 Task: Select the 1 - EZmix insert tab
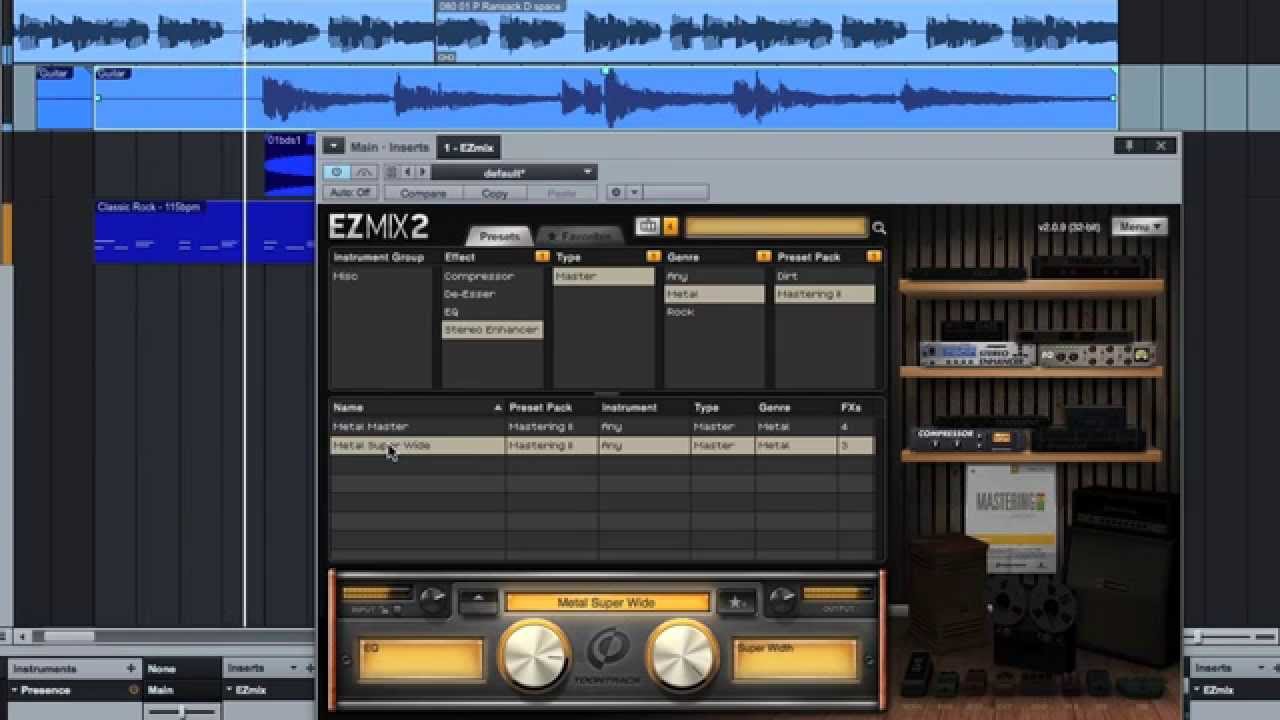click(469, 147)
